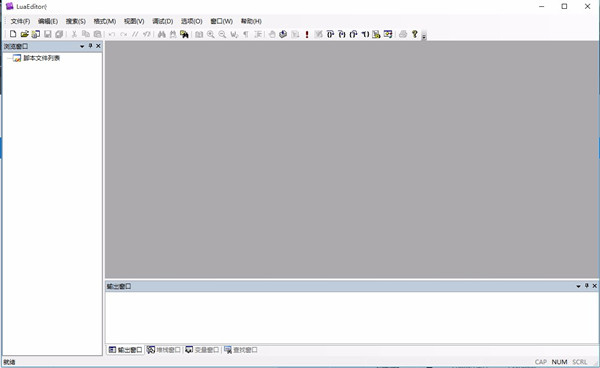Click the zoom in magnifier icon
This screenshot has height=368, width=600.
[210, 34]
